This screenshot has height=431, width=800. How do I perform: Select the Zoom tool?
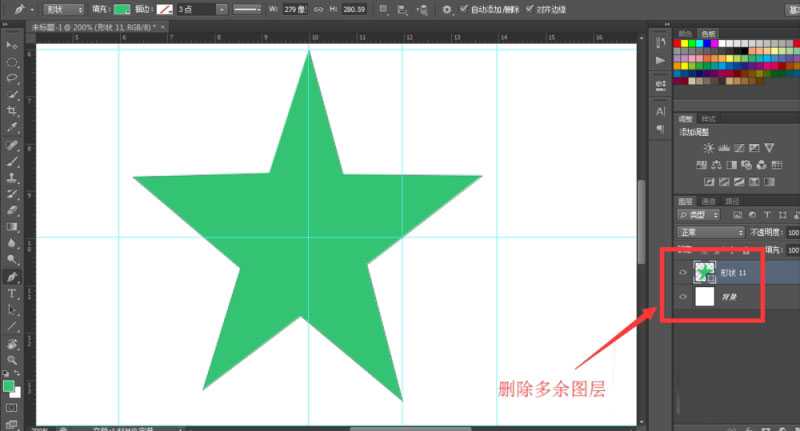(12, 361)
